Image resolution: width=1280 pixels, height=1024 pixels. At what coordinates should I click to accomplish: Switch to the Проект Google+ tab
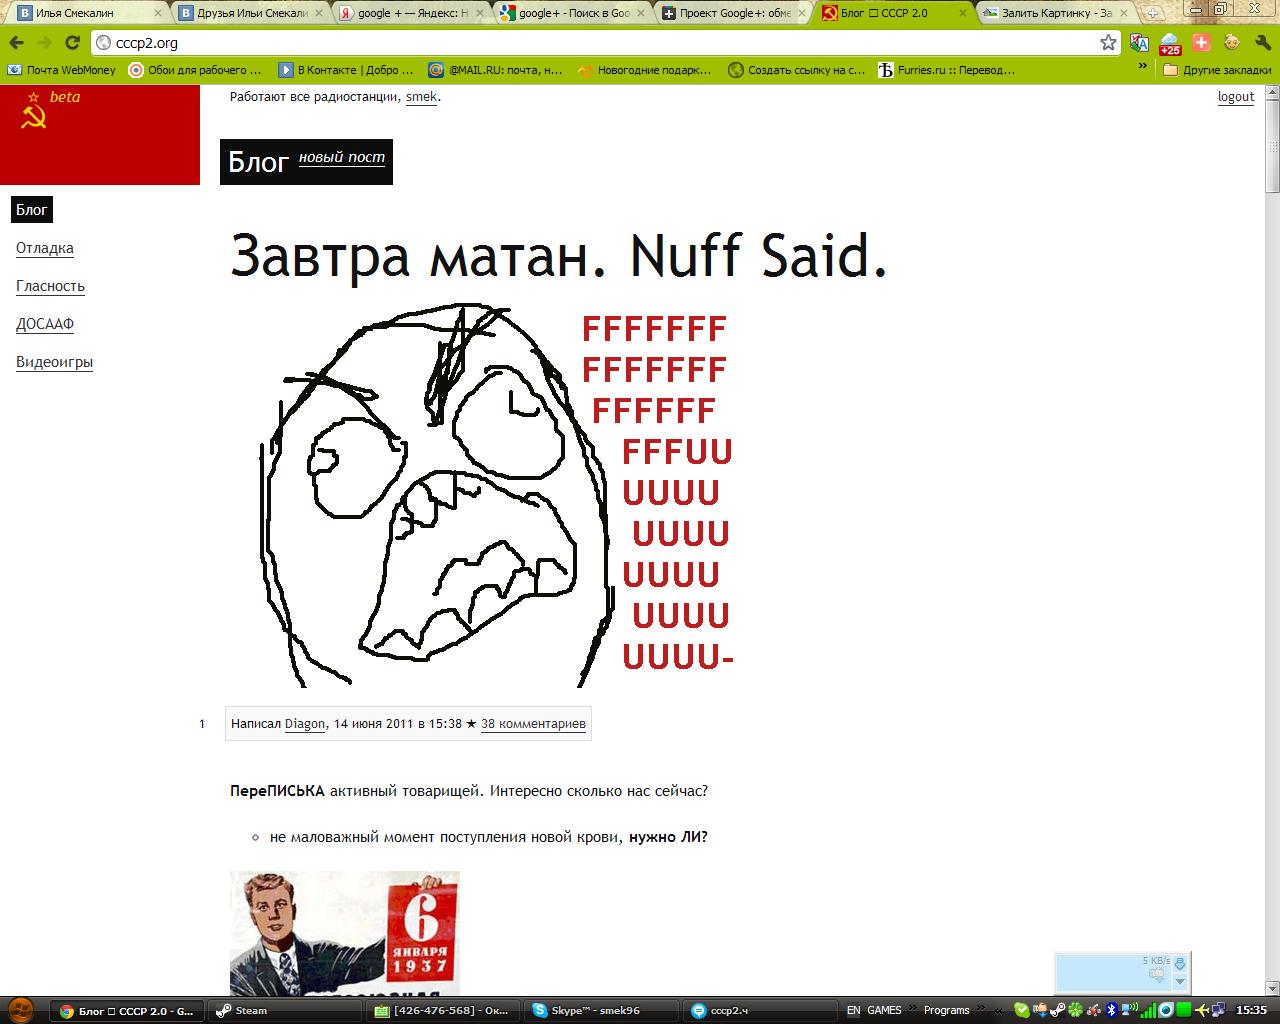733,13
